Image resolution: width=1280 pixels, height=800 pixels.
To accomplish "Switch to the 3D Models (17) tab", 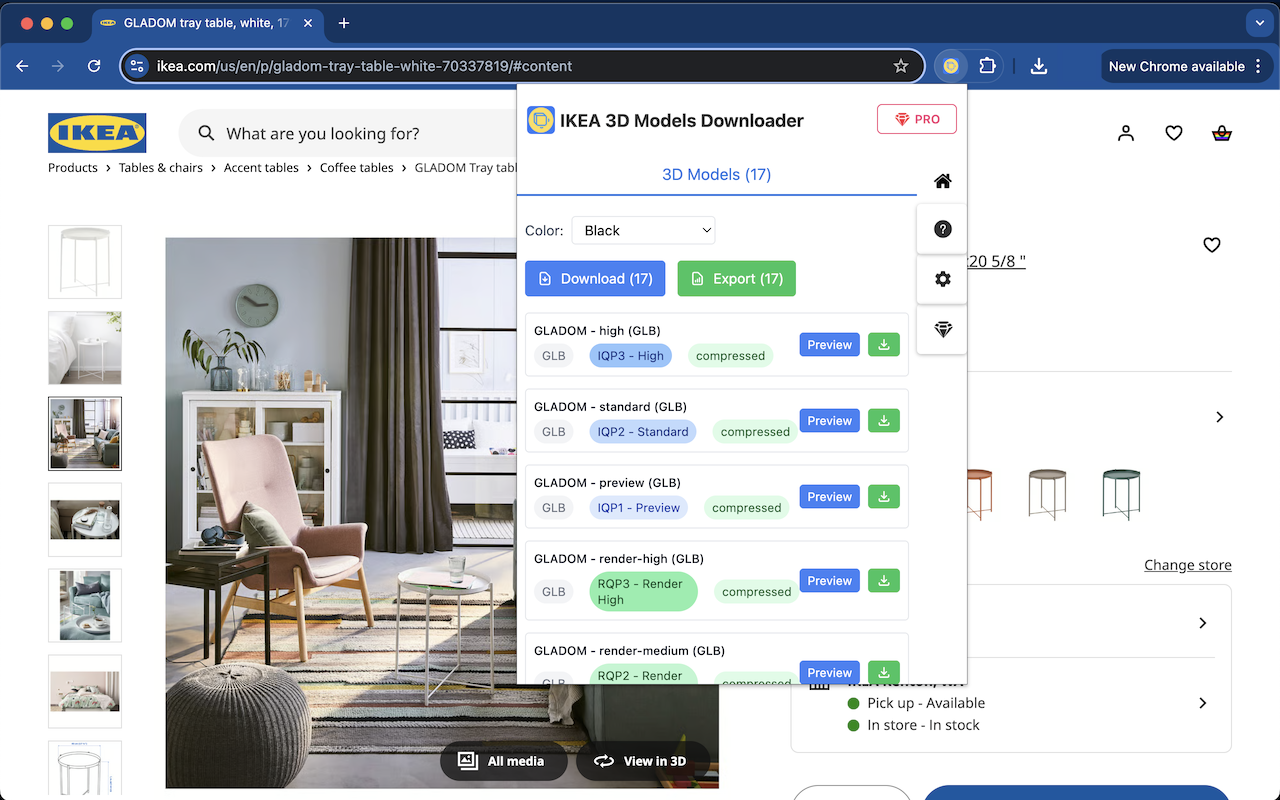I will click(716, 174).
